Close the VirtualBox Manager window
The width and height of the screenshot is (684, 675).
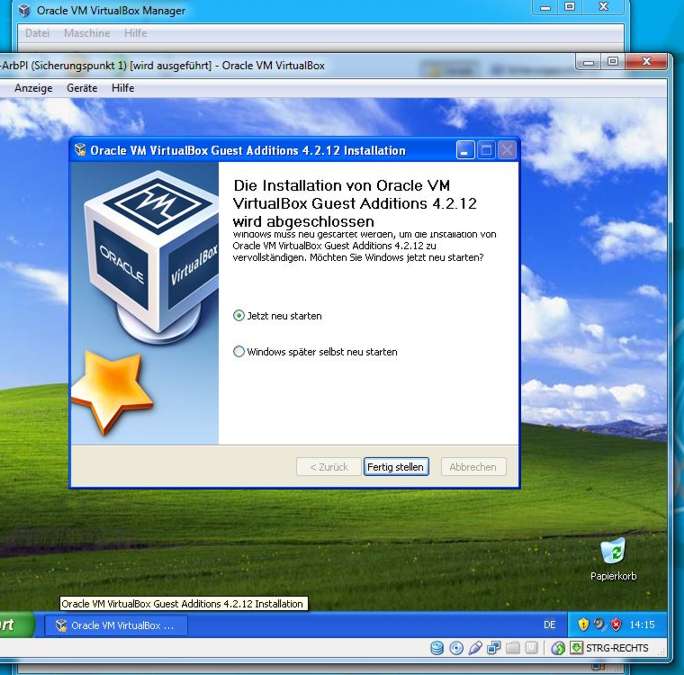pos(604,7)
